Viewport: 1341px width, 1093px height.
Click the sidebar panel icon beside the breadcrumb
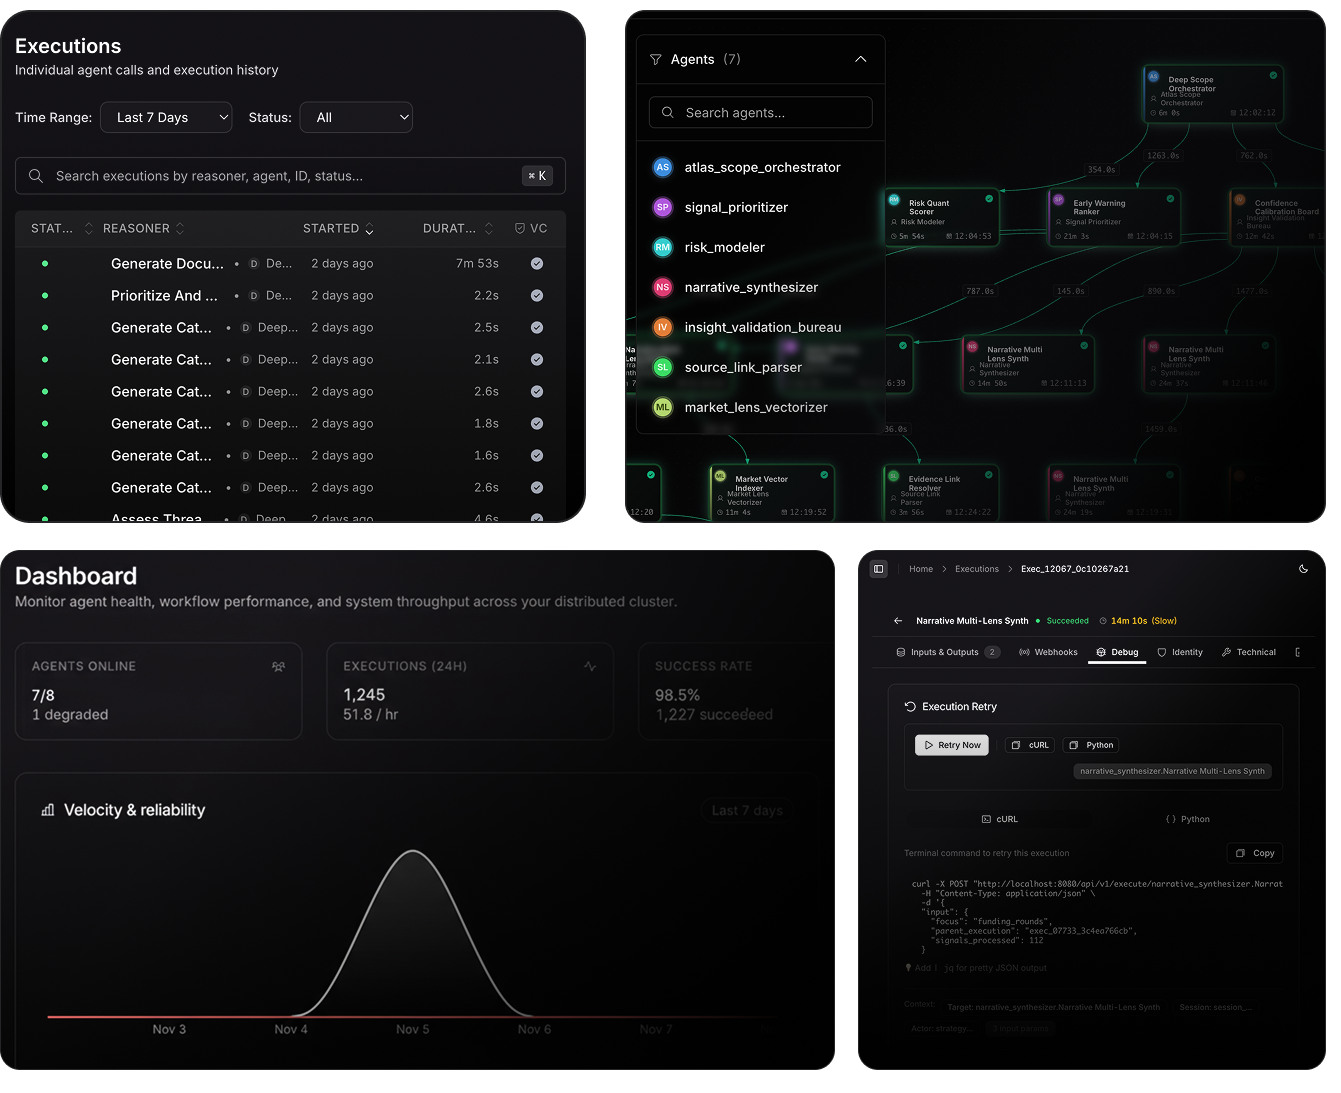tap(878, 568)
